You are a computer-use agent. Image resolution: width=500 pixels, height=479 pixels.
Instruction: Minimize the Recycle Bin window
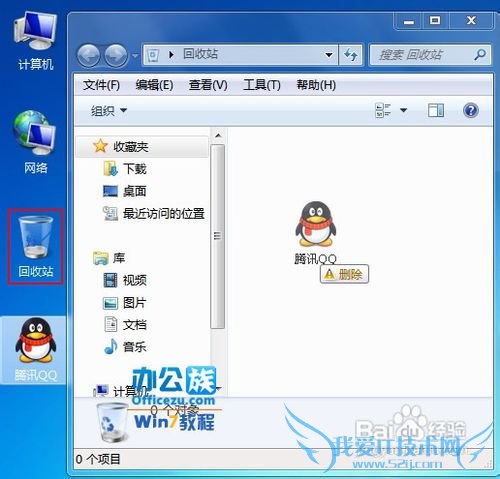409,21
